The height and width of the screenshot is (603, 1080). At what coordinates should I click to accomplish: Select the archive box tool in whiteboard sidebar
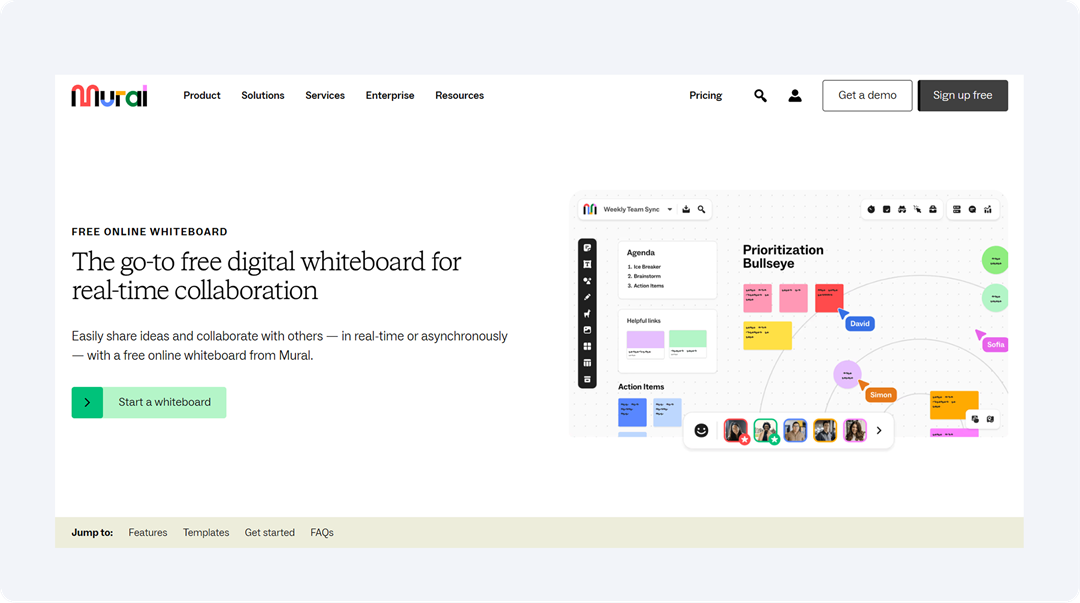[588, 380]
